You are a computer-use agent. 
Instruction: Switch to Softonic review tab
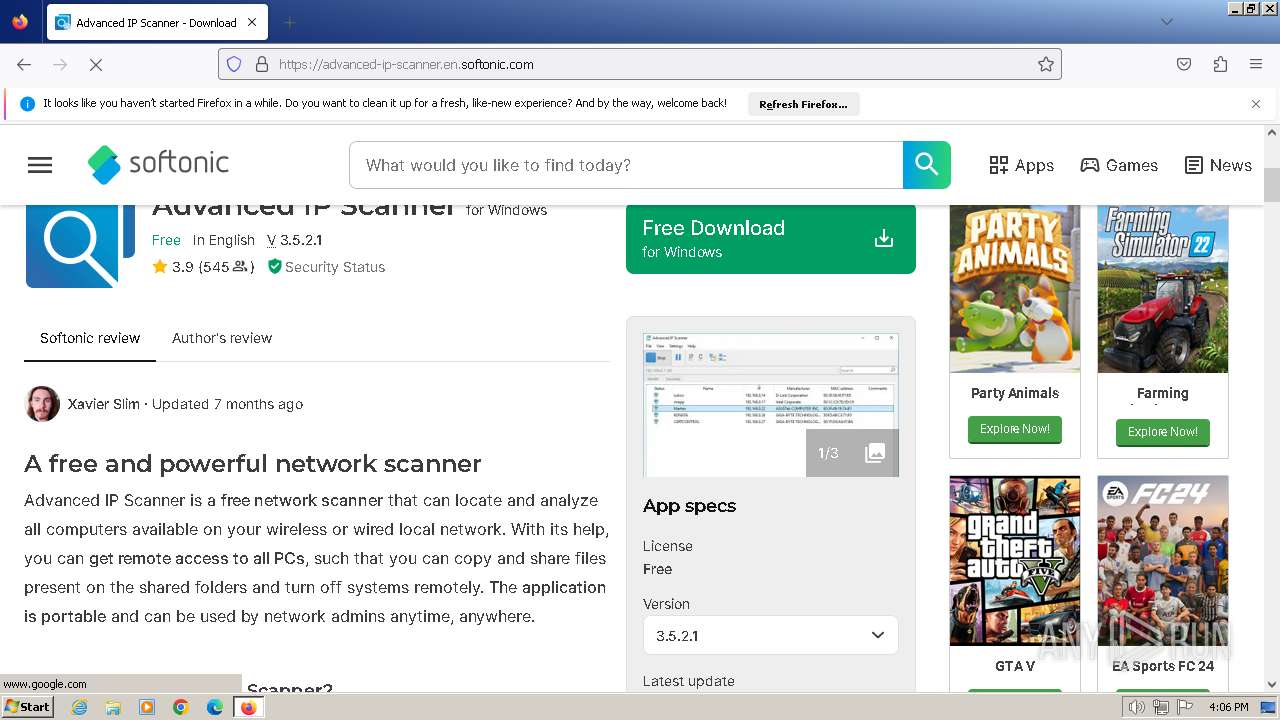click(90, 338)
